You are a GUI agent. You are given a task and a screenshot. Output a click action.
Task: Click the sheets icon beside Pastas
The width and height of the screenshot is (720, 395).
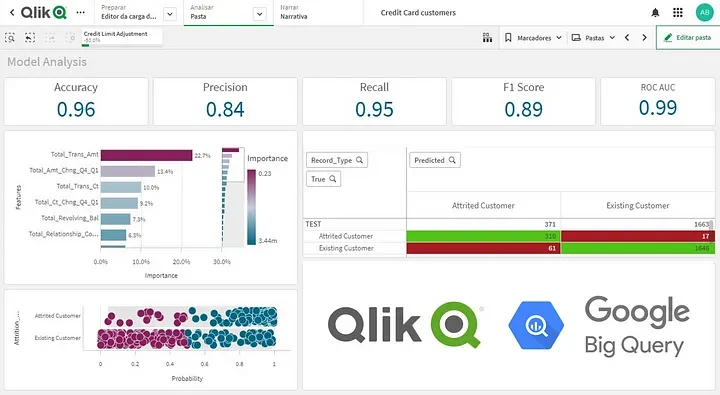point(576,38)
